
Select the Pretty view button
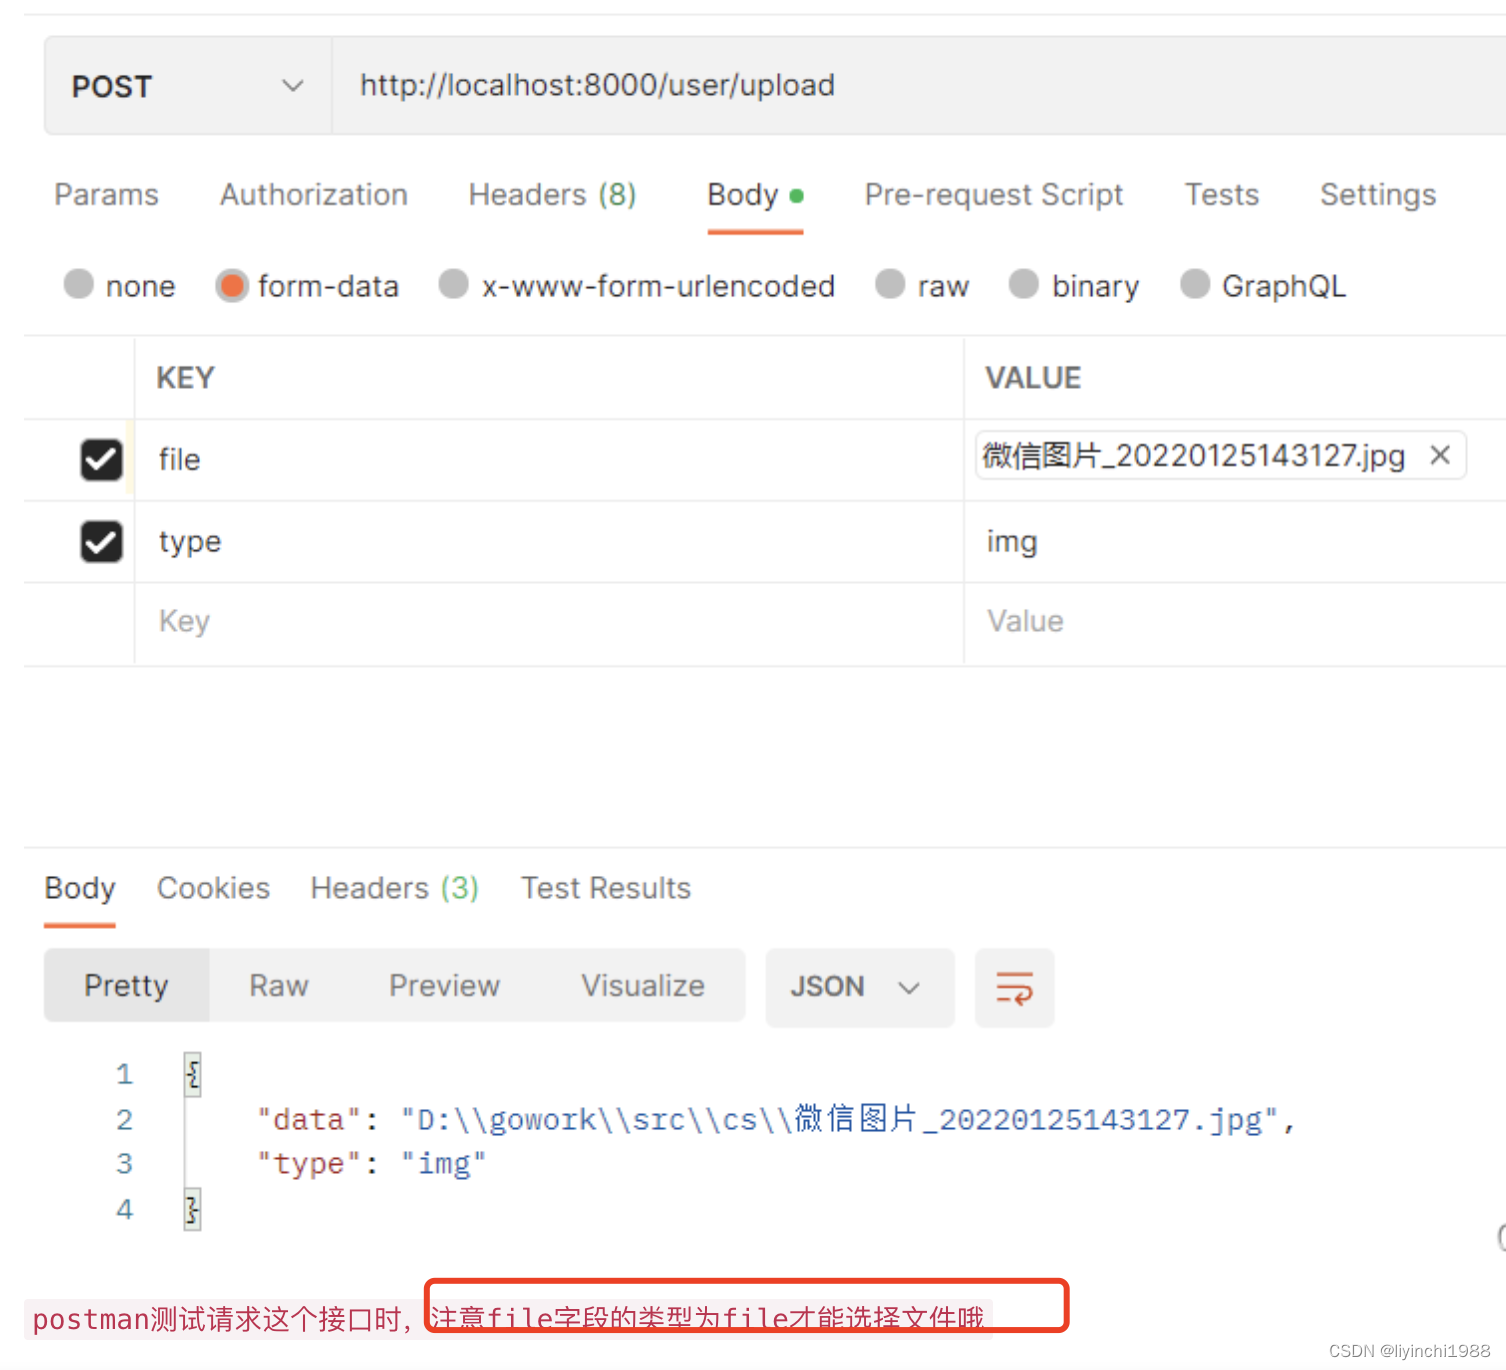pos(127,986)
